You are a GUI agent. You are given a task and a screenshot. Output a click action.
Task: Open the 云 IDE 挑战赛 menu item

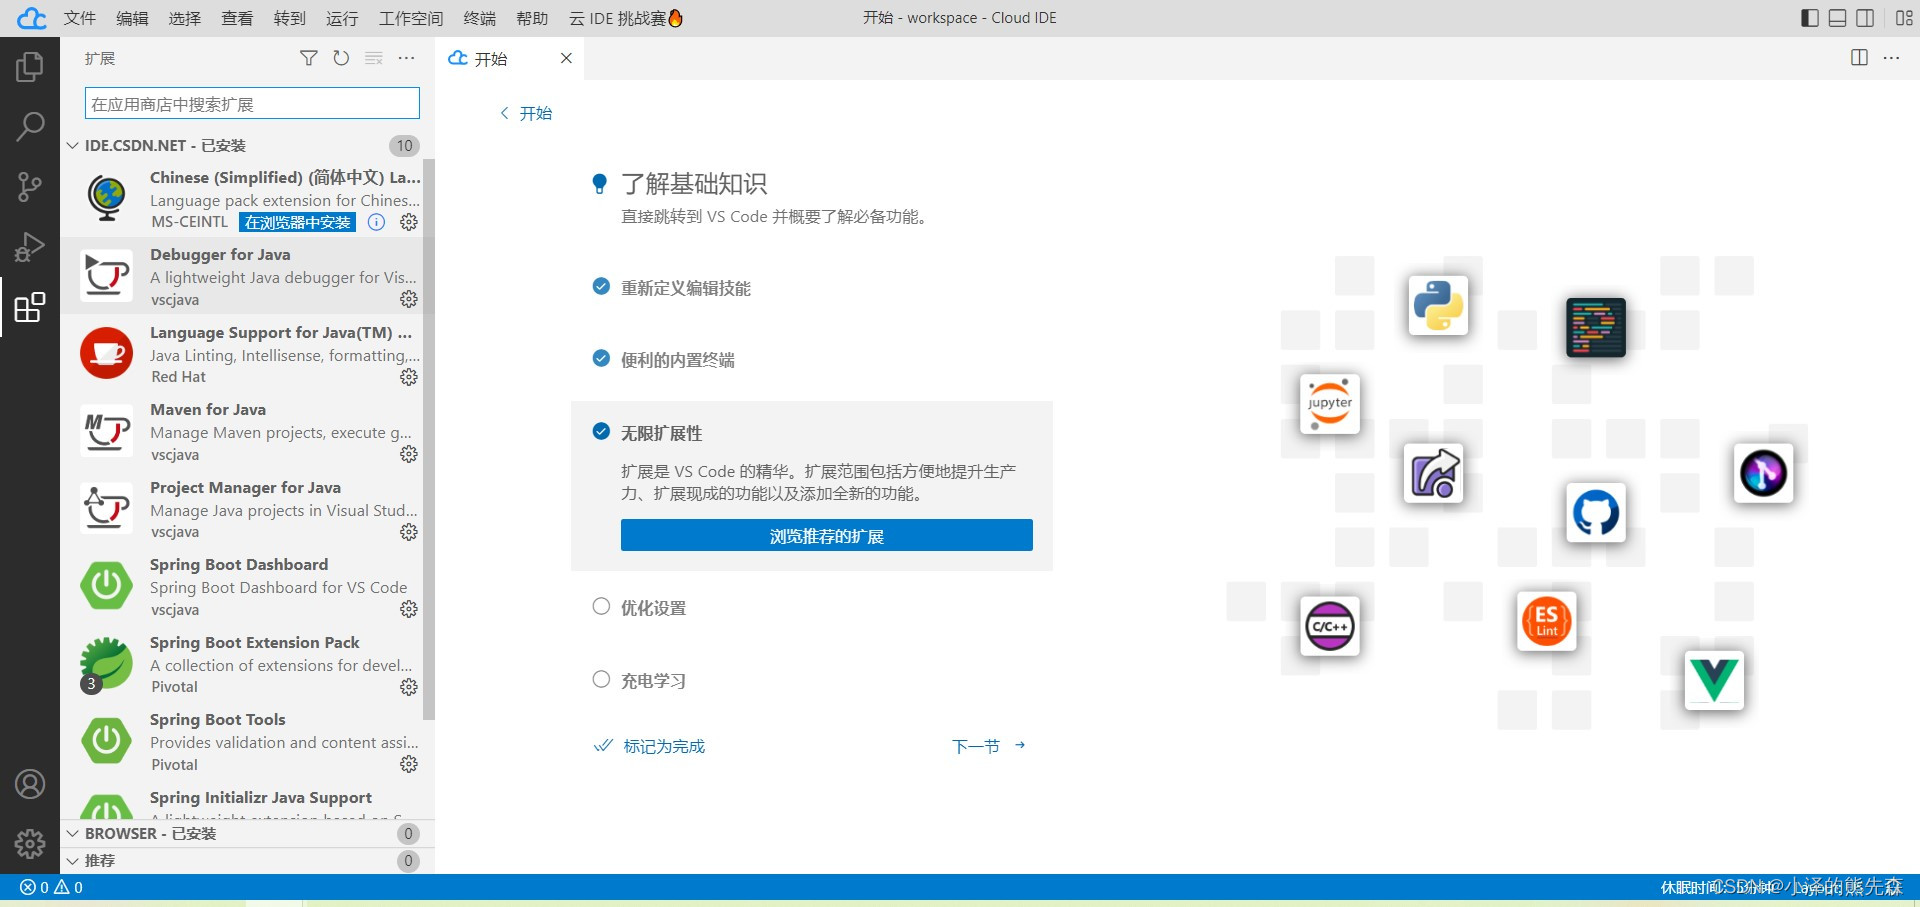(626, 18)
